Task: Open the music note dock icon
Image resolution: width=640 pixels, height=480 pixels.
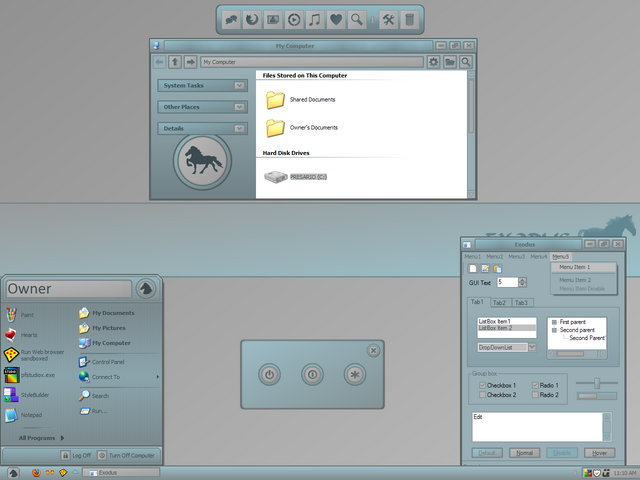Action: click(315, 20)
